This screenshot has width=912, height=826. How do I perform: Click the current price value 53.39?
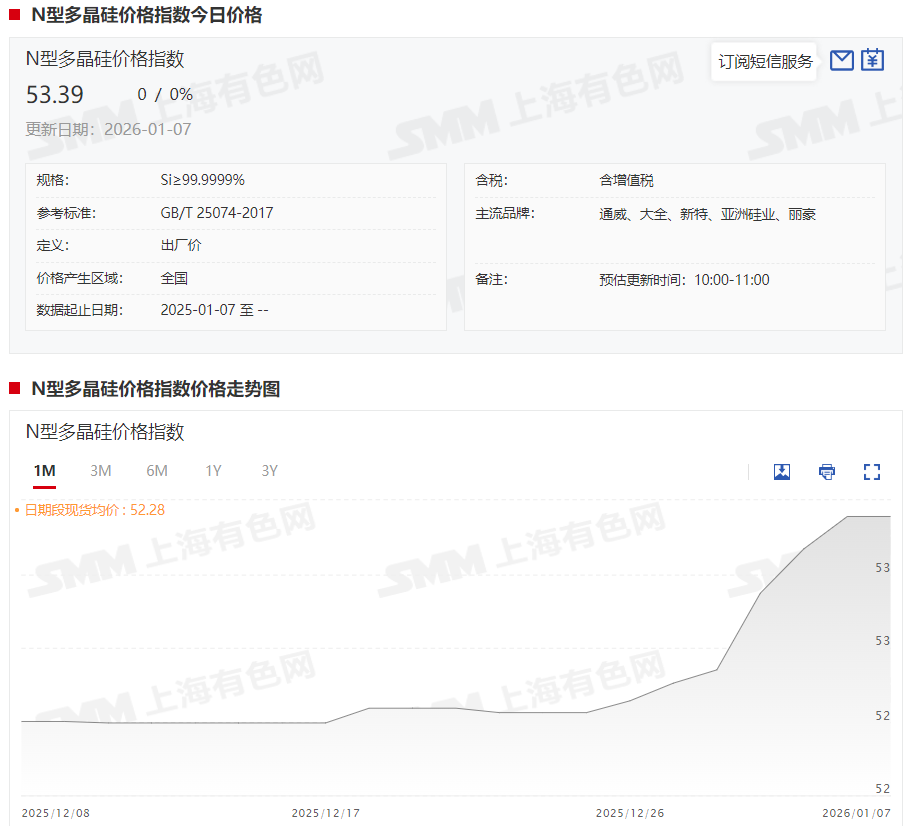55,95
